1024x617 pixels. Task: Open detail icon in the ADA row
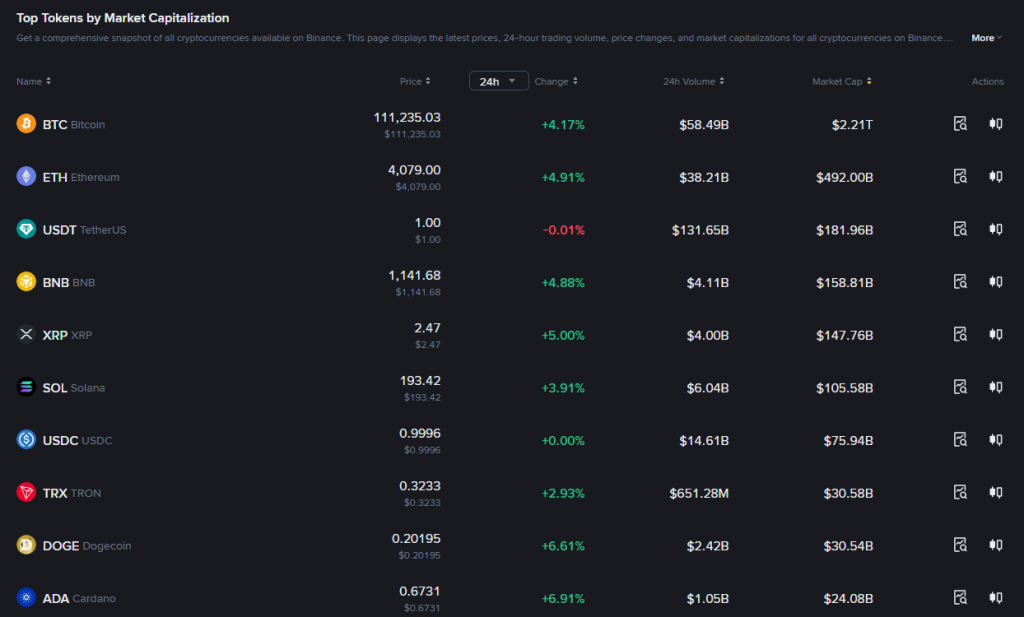[960, 597]
